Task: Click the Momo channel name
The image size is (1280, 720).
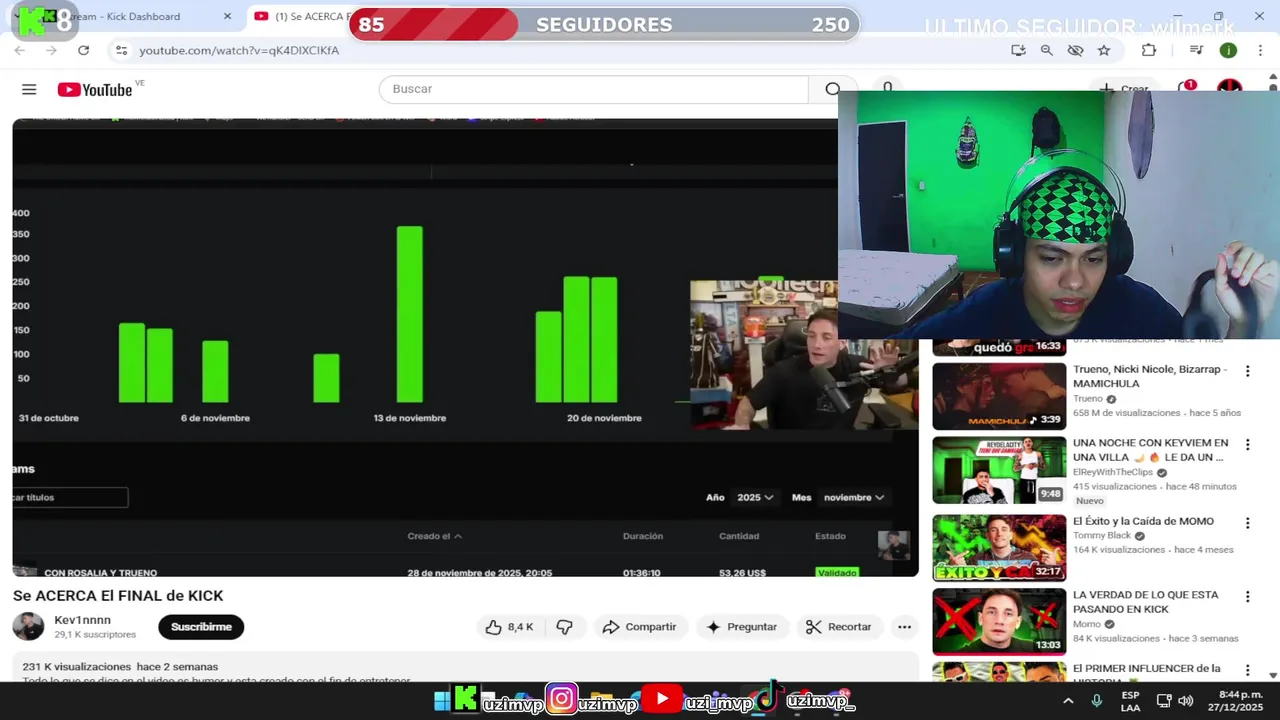Action: coord(1087,624)
